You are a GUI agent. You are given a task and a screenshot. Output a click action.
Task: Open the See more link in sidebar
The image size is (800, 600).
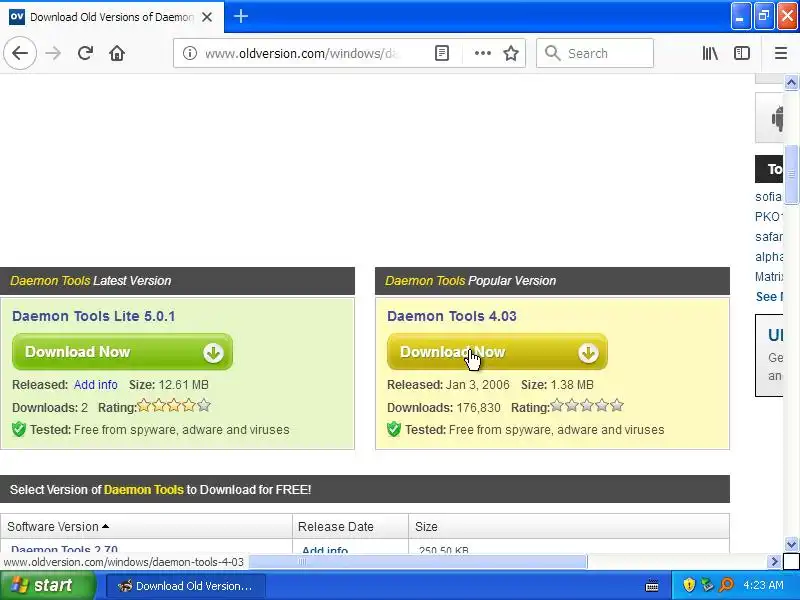(x=769, y=296)
